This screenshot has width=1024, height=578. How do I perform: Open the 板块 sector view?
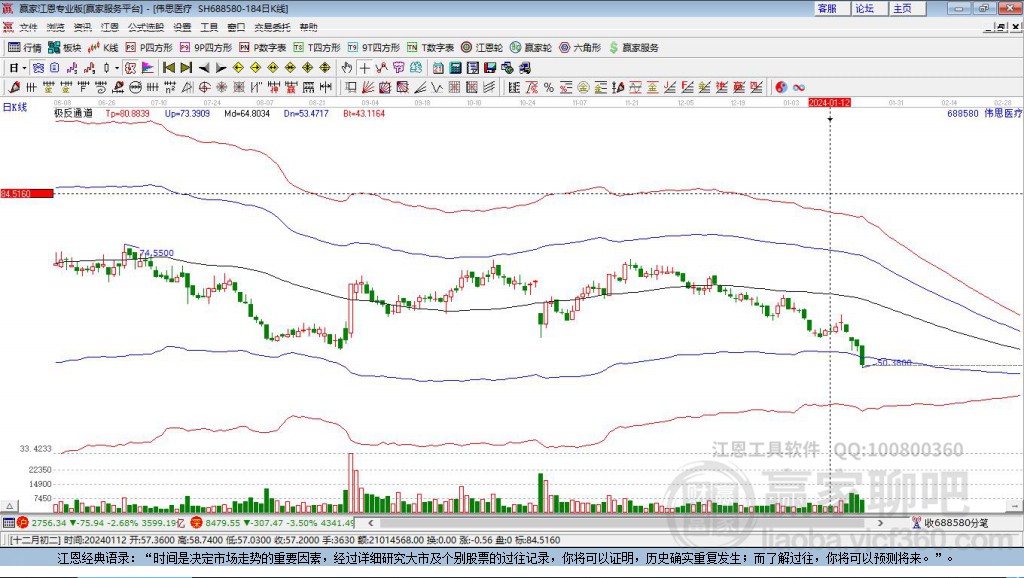click(64, 48)
